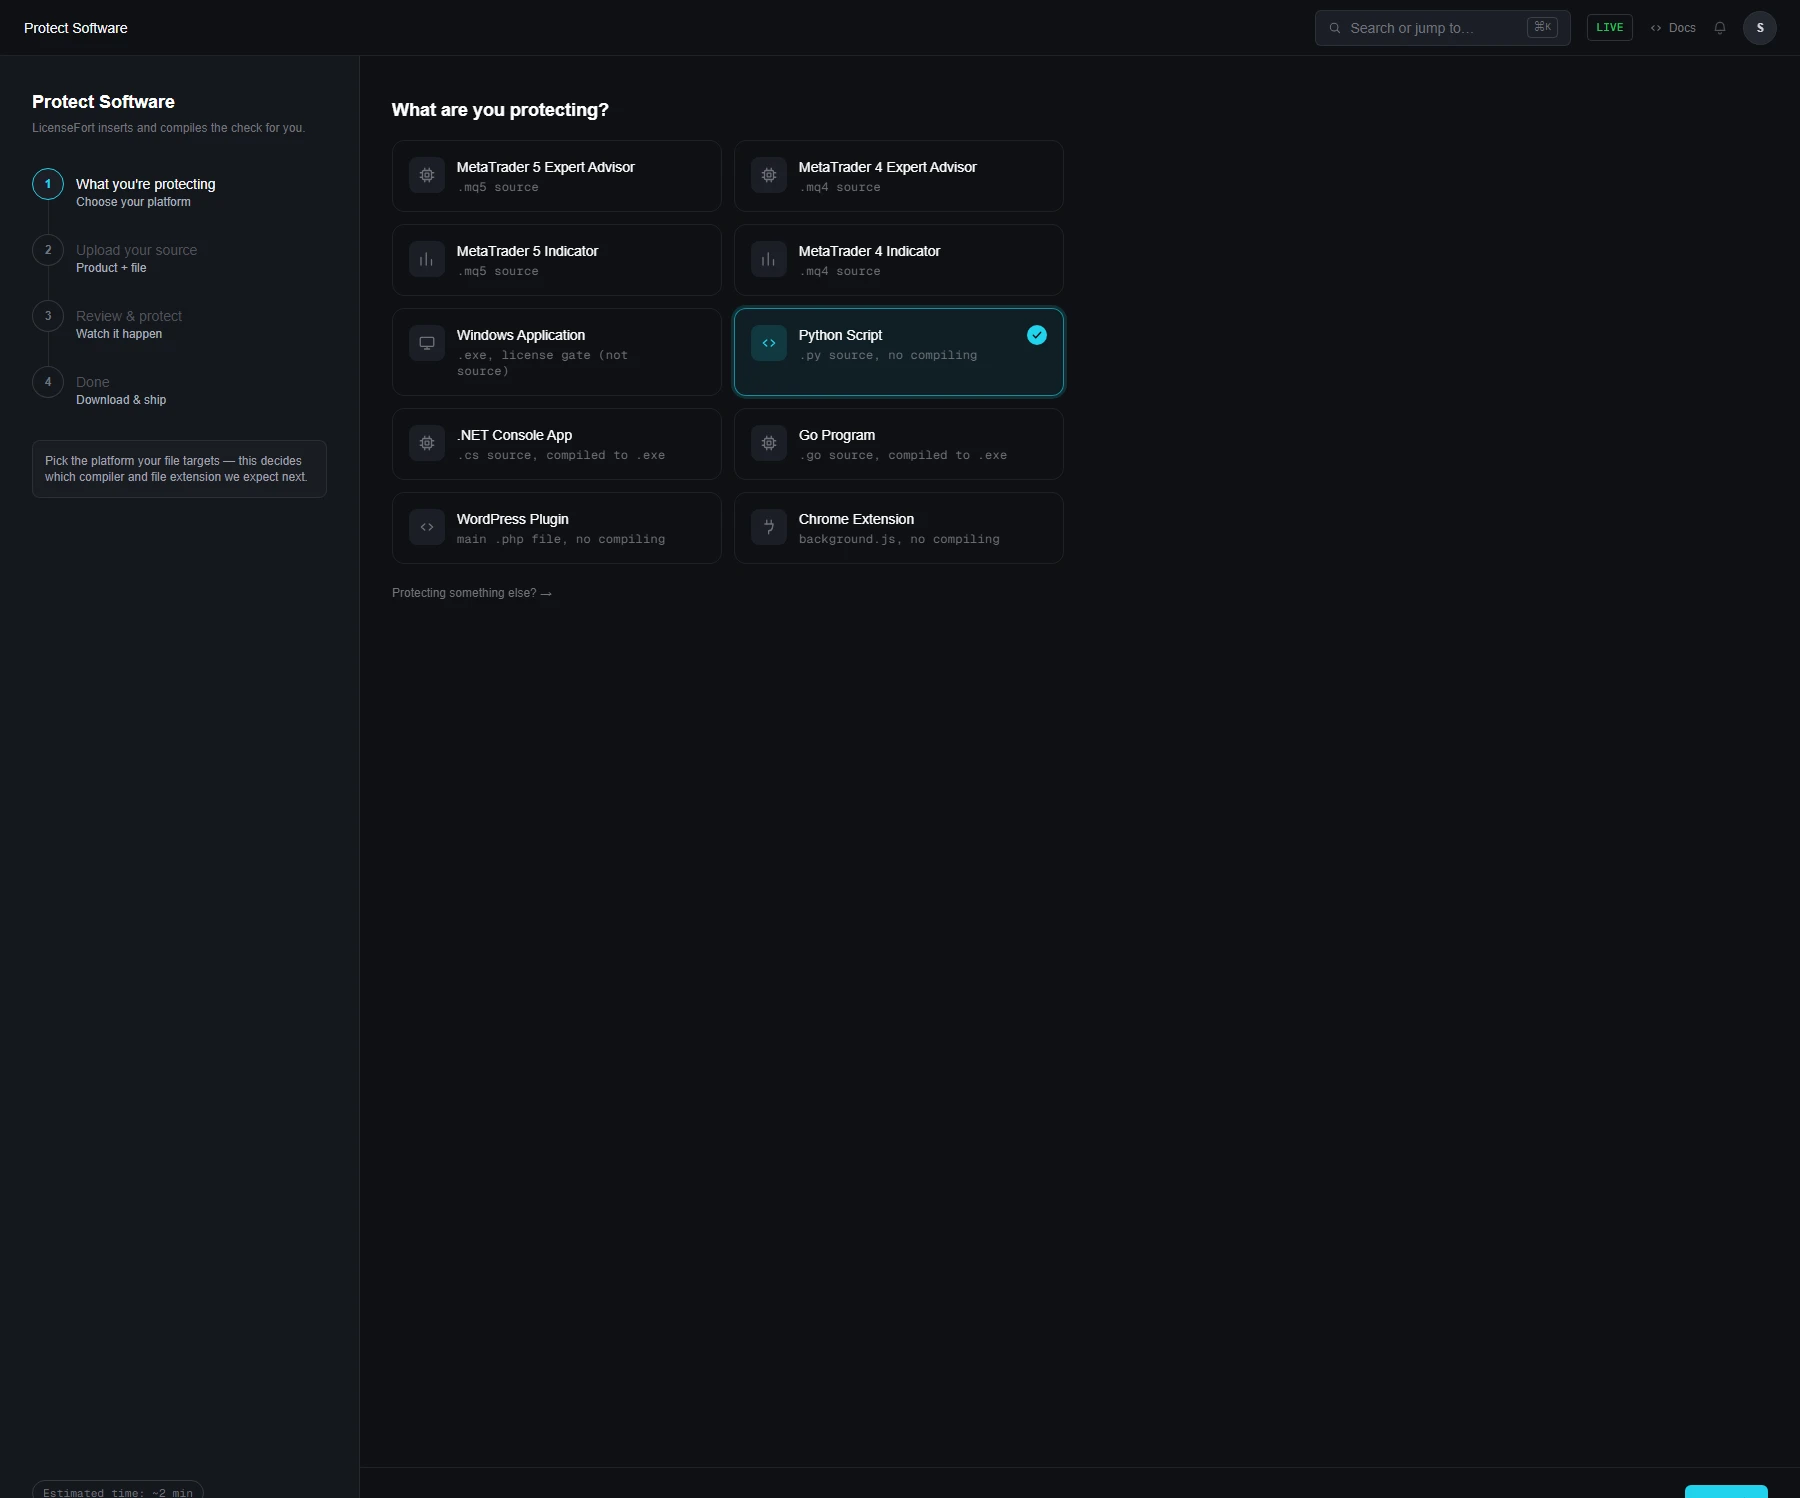This screenshot has height=1498, width=1800.
Task: Click the bar chart icon on MetaTrader 5 Indicator
Action: tap(427, 259)
